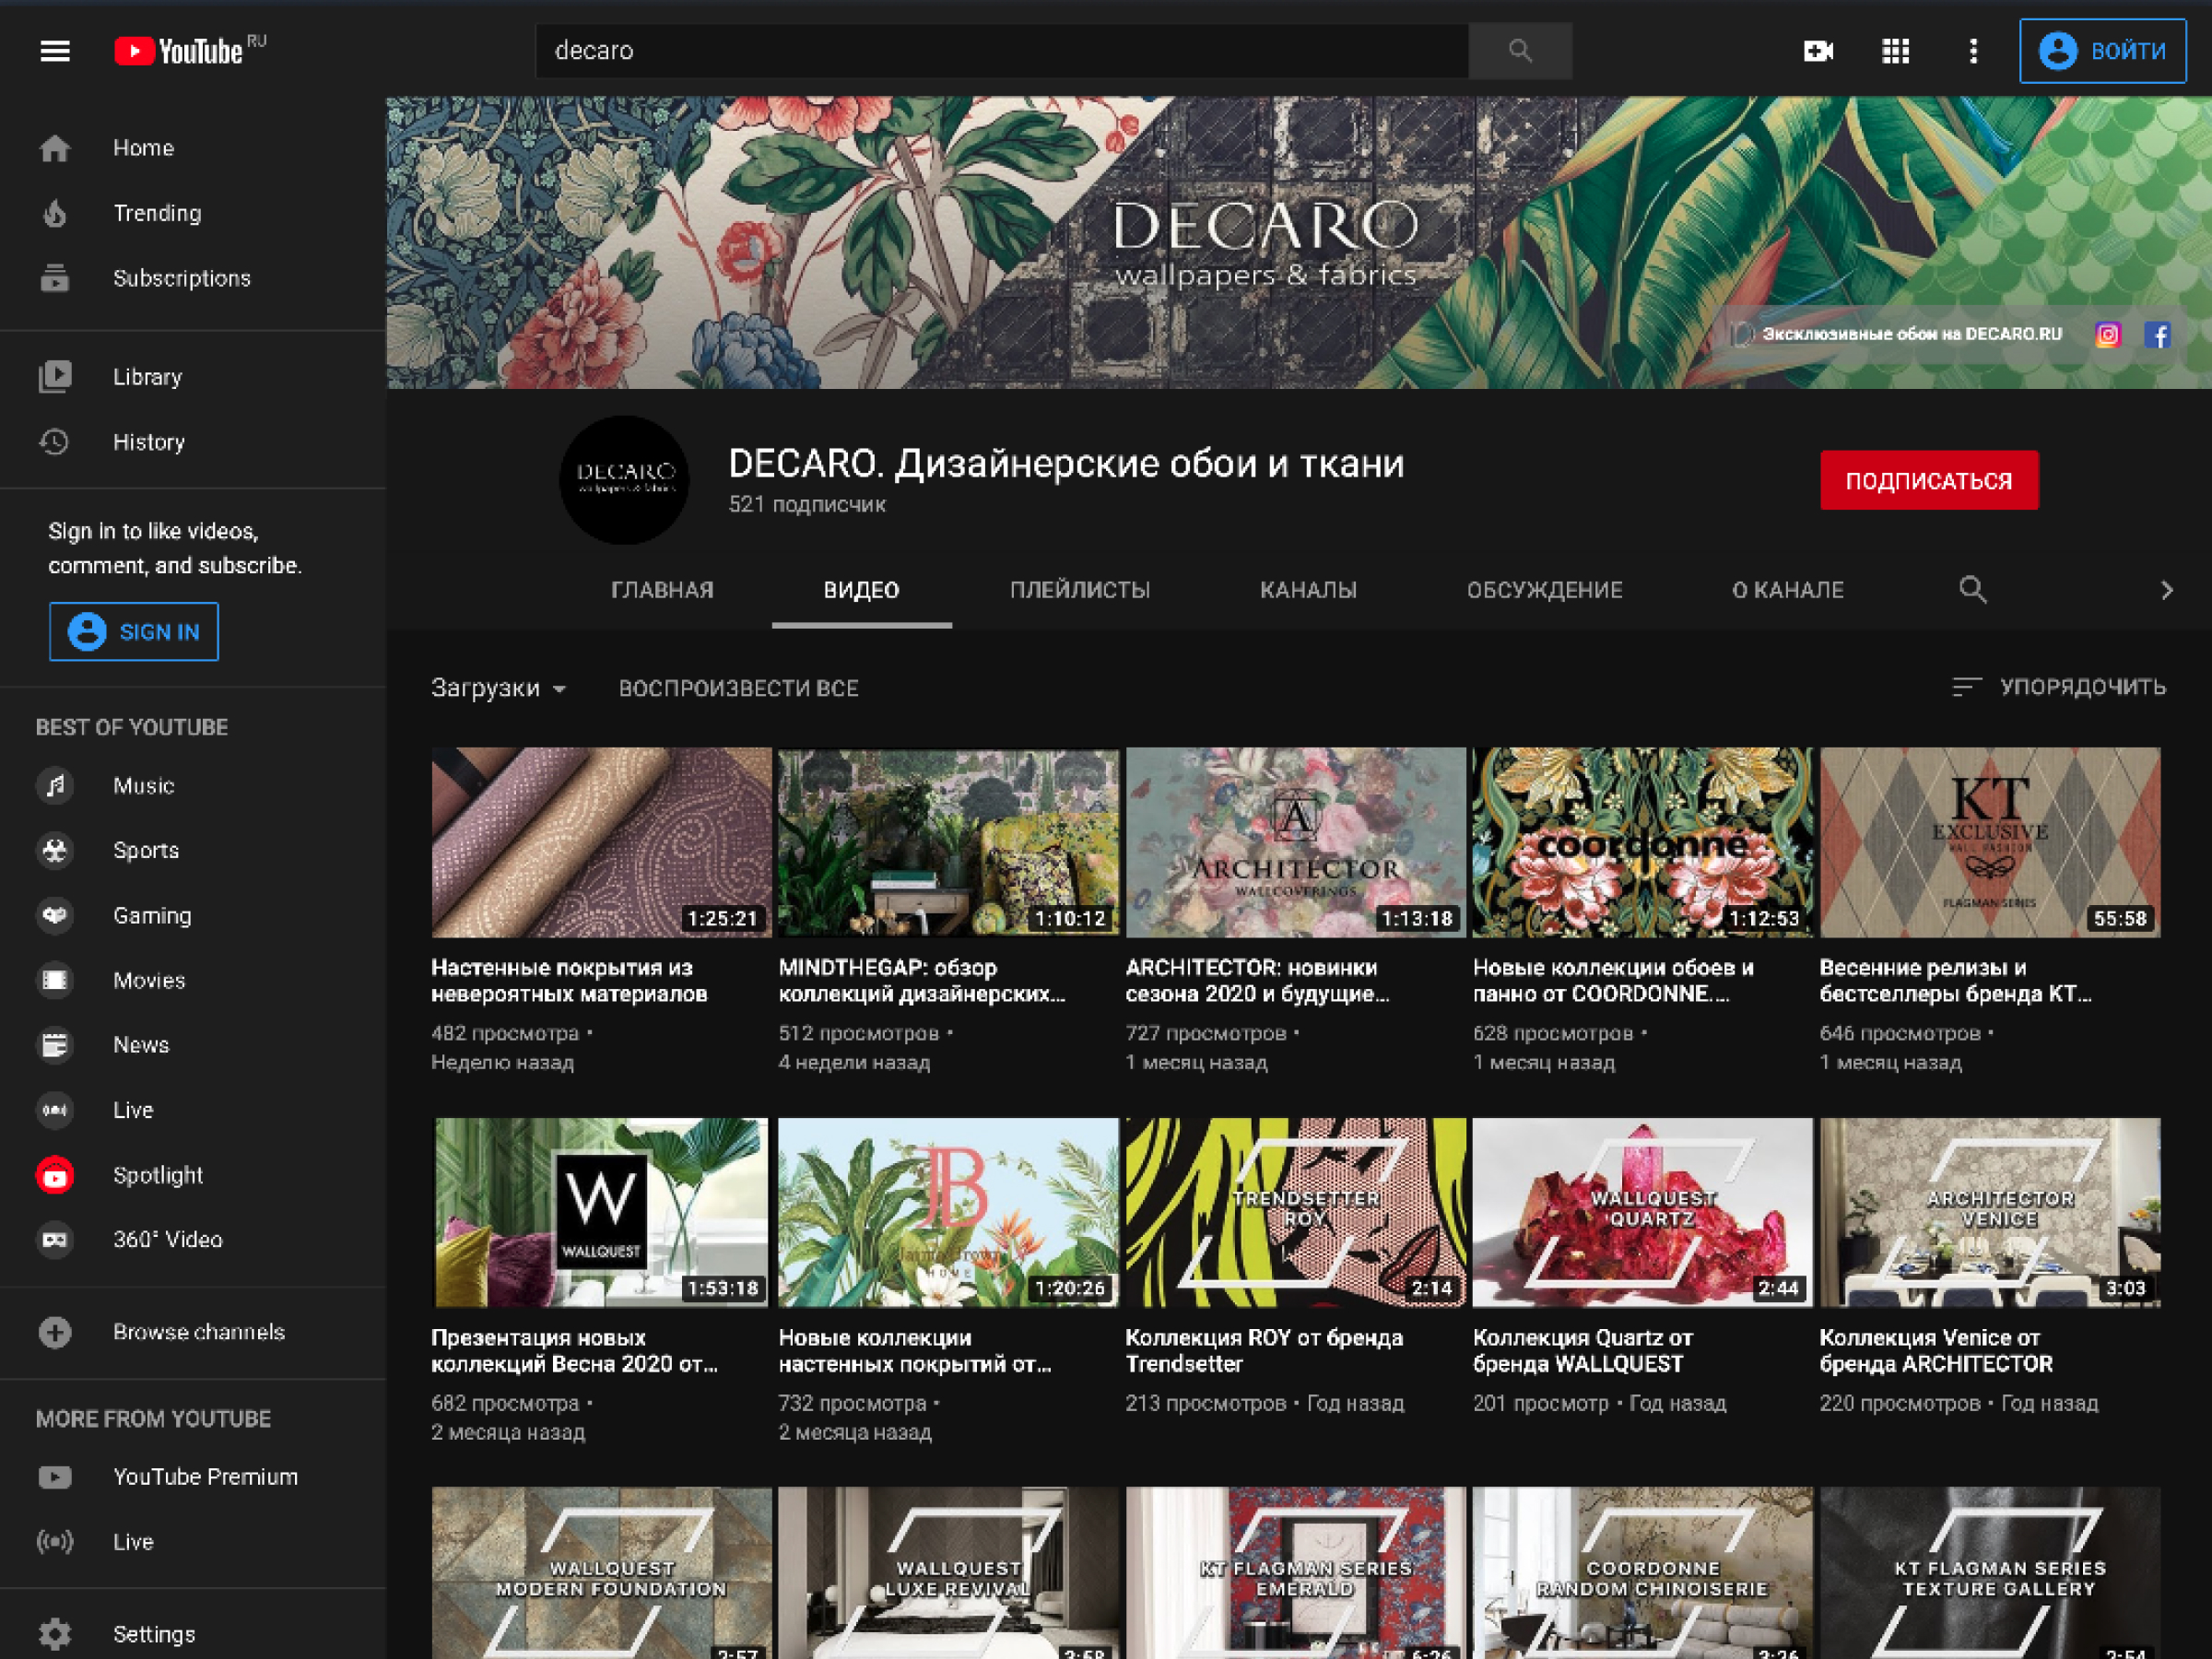
Task: Open the Wallquest Modern Foundation thumbnail
Action: [x=601, y=1573]
